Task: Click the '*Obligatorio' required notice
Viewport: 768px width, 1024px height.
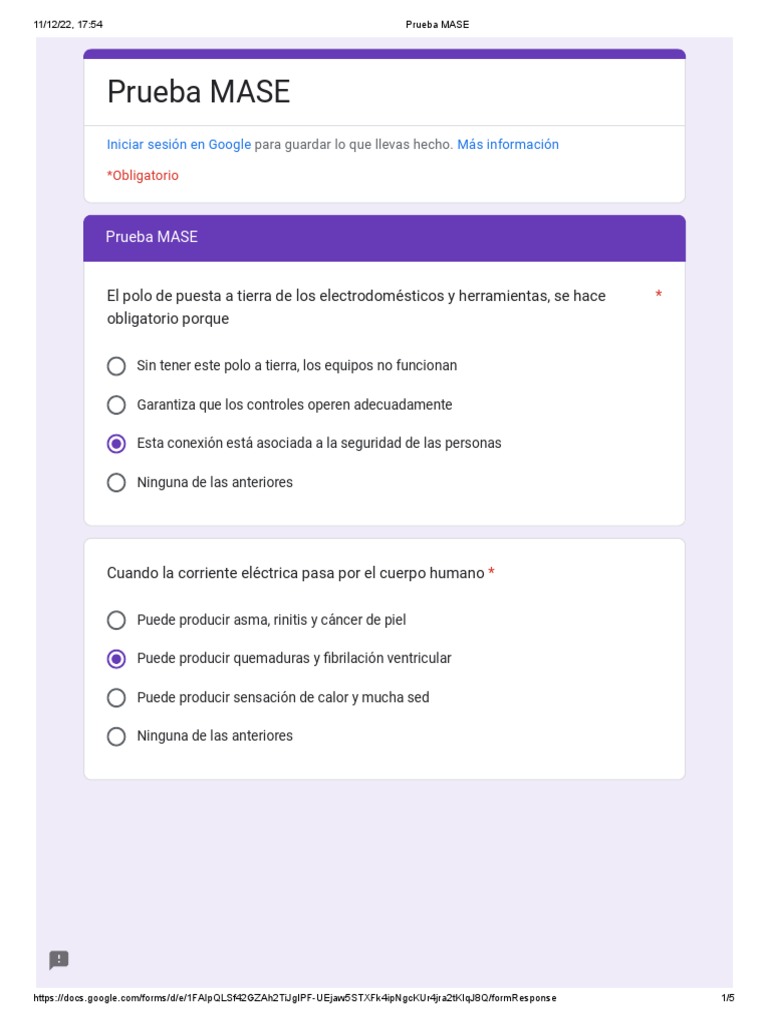Action: (143, 176)
